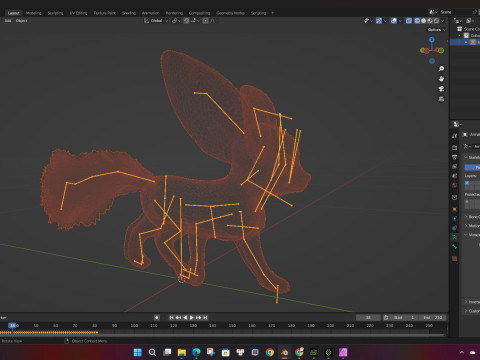Open the orange Object properties tab
The image size is (480, 360).
[x=454, y=209]
